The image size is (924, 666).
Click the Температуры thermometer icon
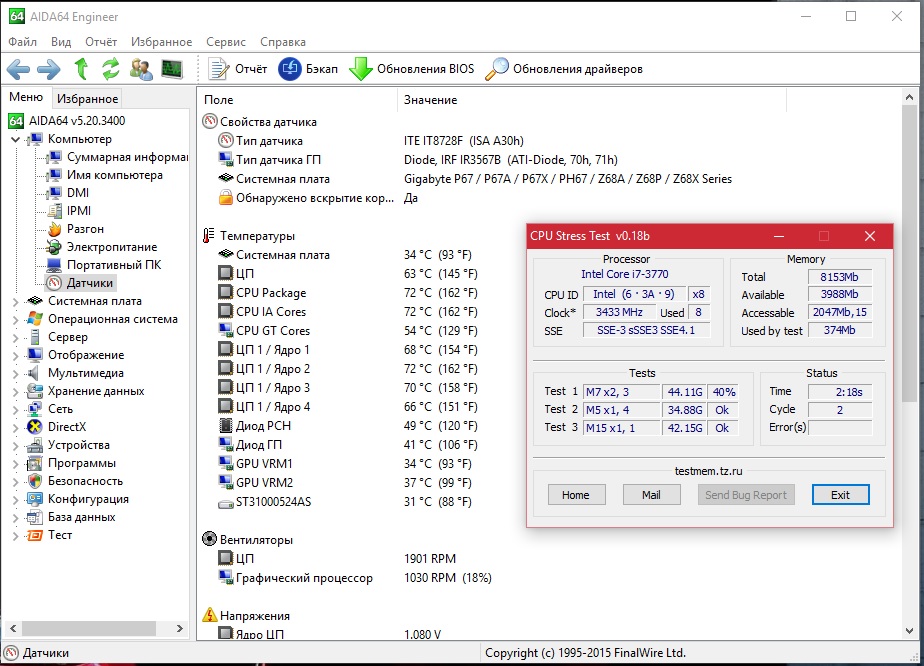(x=209, y=236)
